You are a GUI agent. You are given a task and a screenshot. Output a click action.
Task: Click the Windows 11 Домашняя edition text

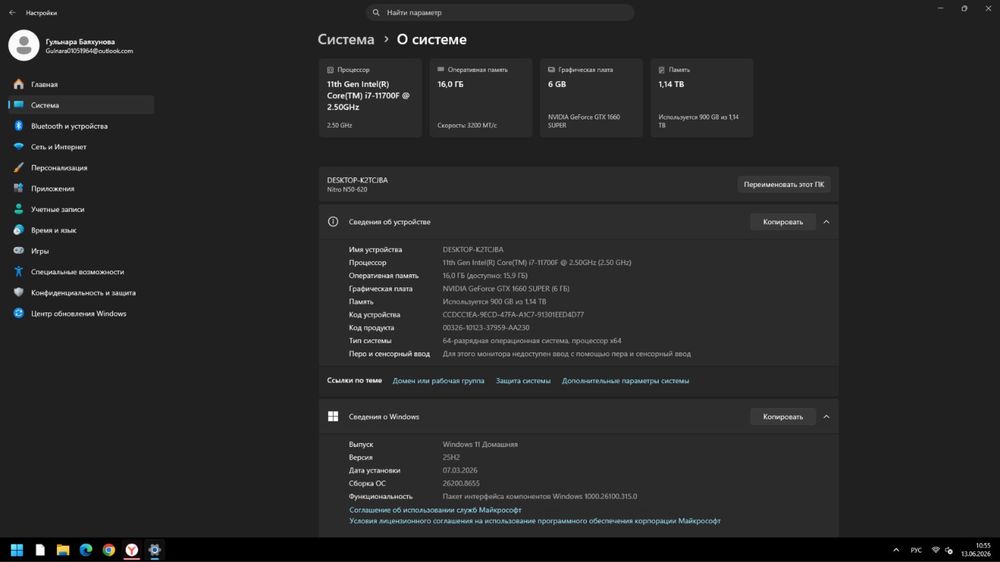tap(480, 445)
